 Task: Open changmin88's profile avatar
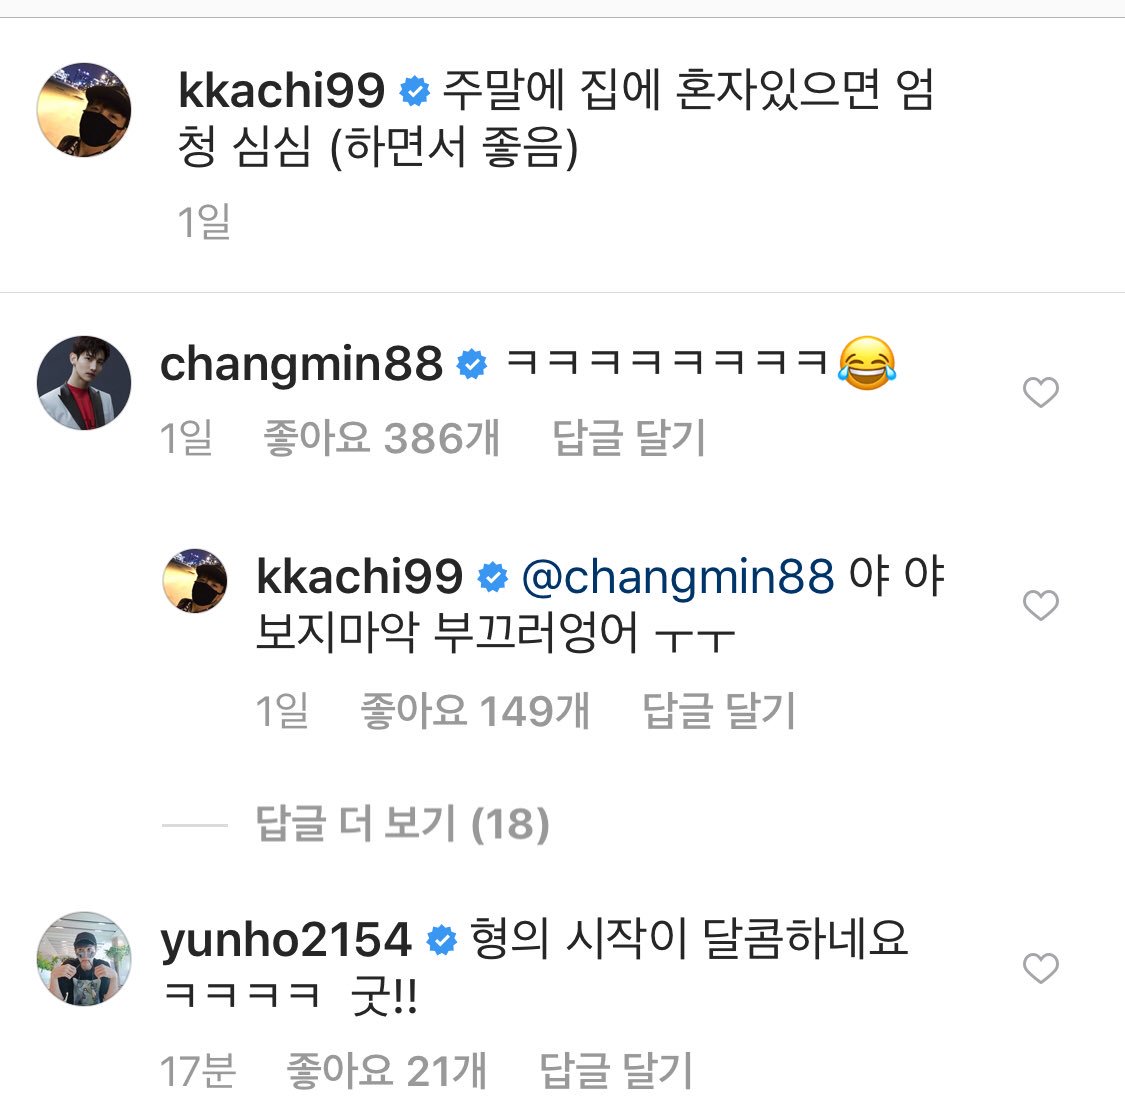[x=84, y=383]
